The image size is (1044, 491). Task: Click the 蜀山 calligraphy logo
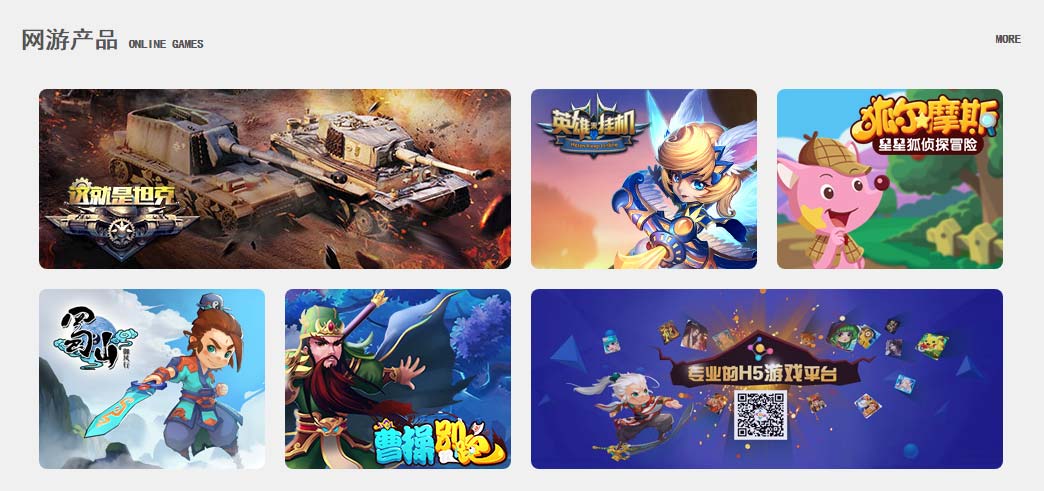[x=94, y=338]
